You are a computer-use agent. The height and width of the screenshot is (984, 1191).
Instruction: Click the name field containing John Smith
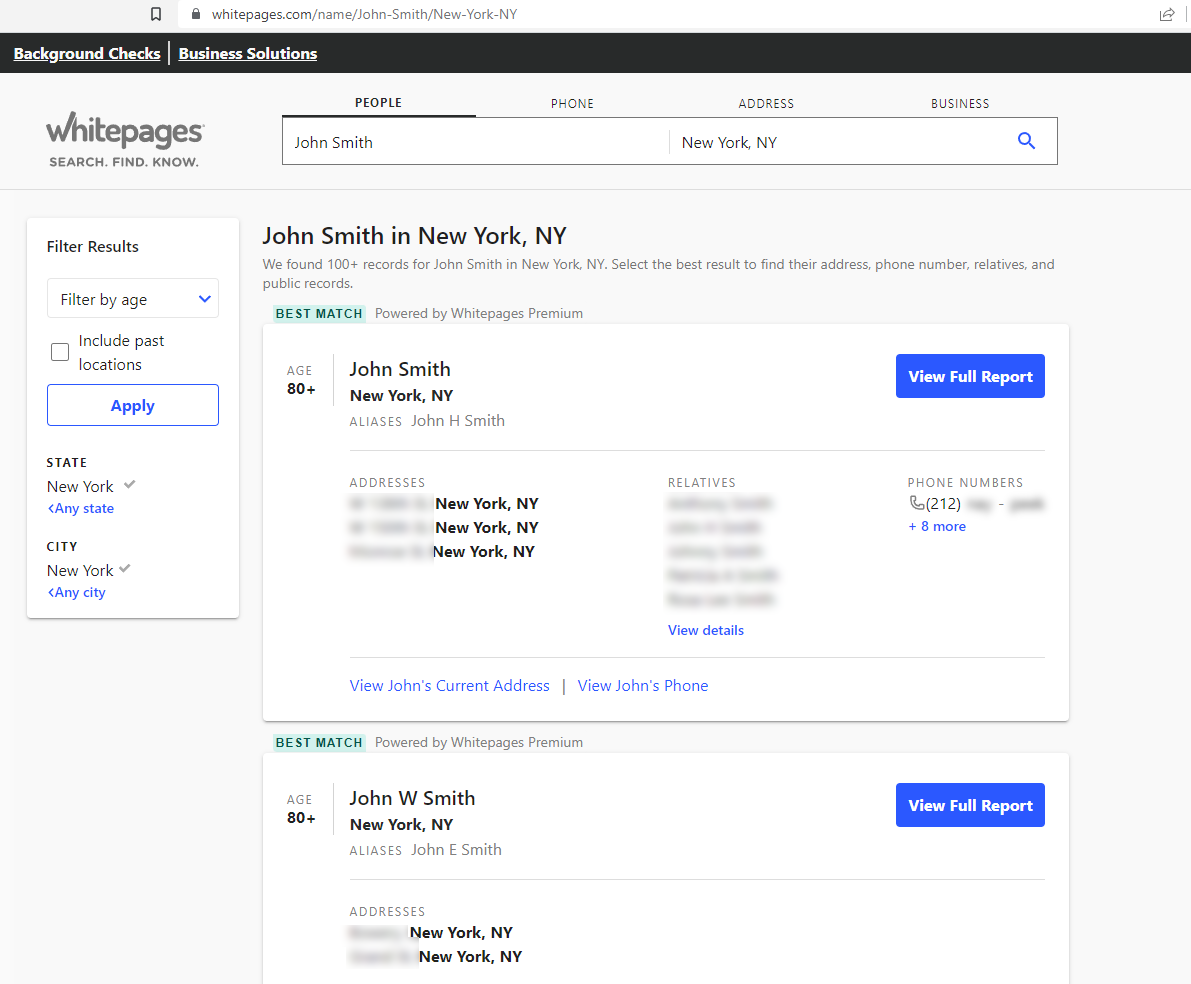click(475, 142)
